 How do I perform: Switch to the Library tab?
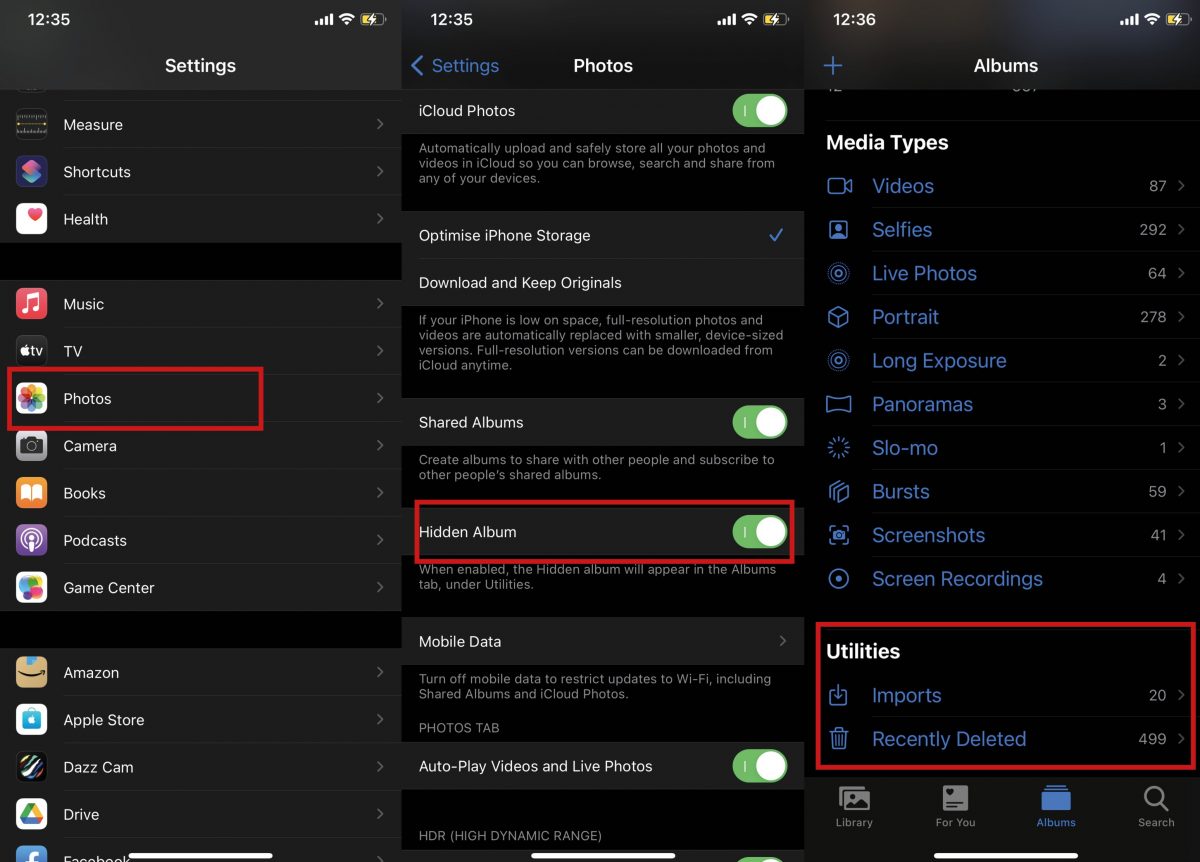click(853, 807)
